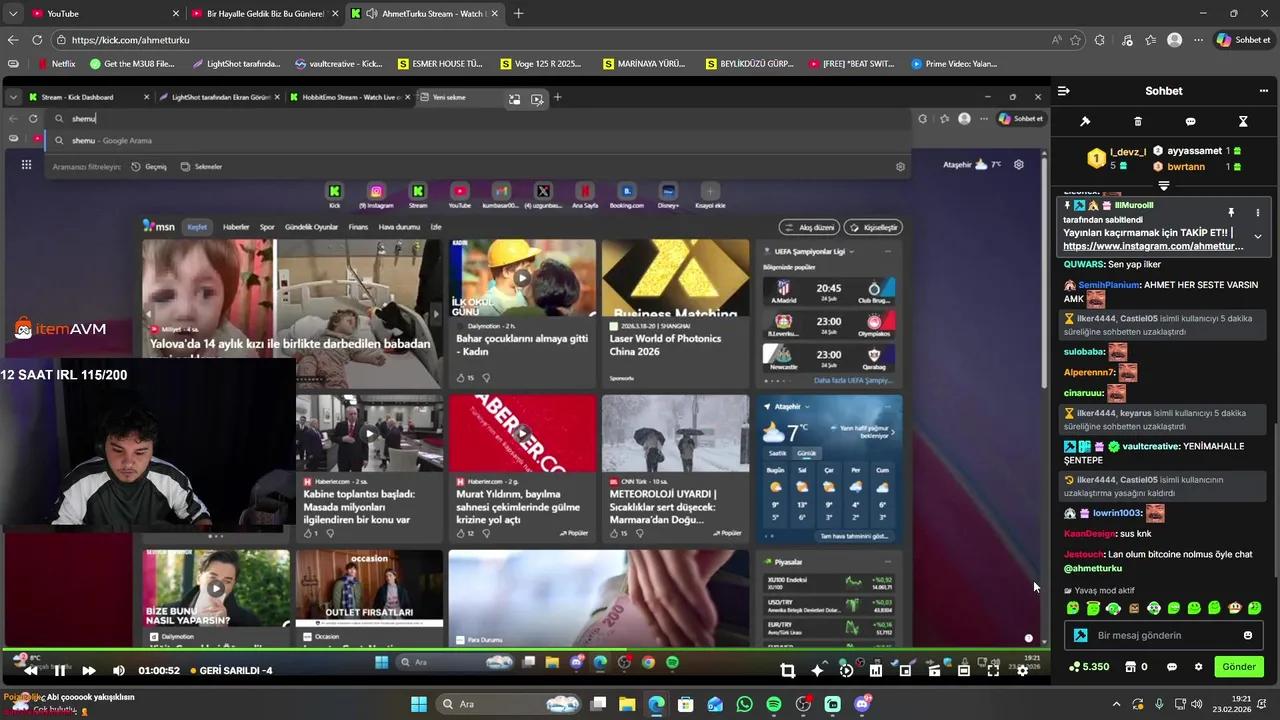This screenshot has height=720, width=1280.
Task: Open the moderator hammer tools in chat header
Action: point(1085,121)
